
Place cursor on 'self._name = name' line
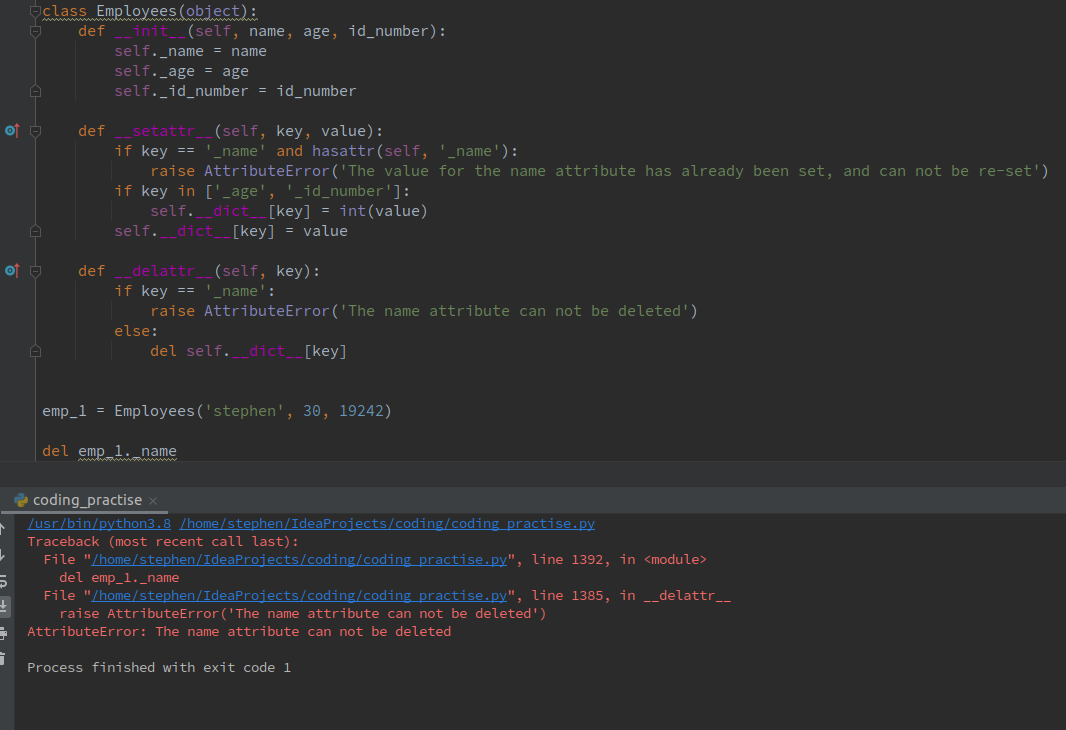click(x=190, y=52)
